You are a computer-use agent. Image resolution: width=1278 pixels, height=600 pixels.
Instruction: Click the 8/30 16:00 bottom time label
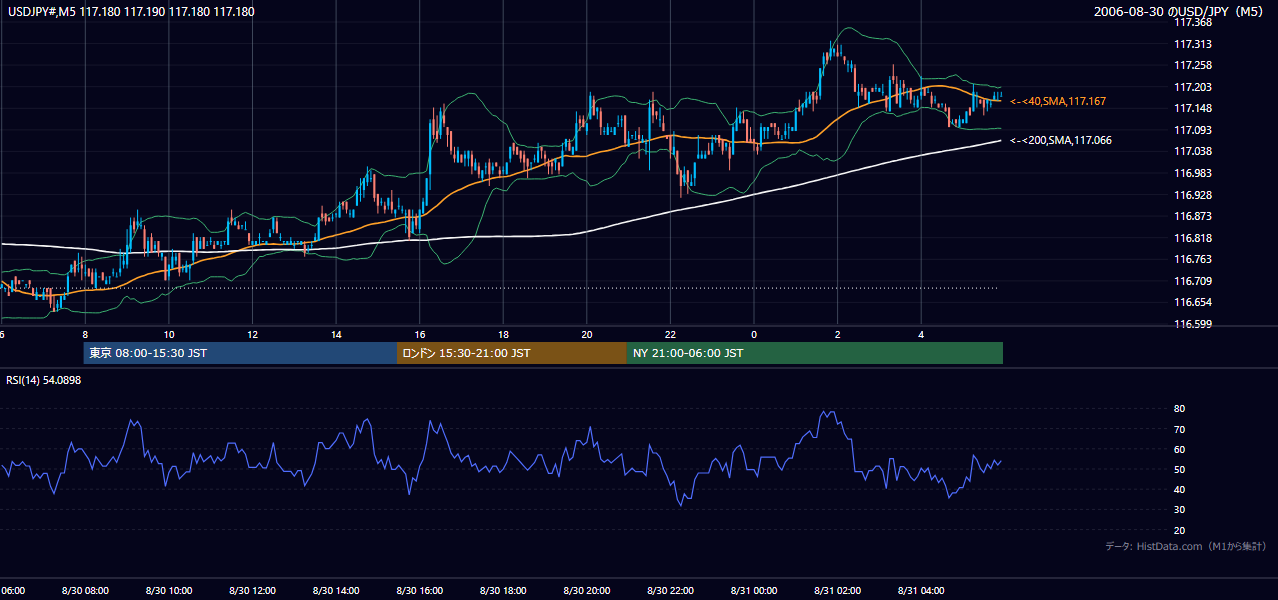[420, 590]
